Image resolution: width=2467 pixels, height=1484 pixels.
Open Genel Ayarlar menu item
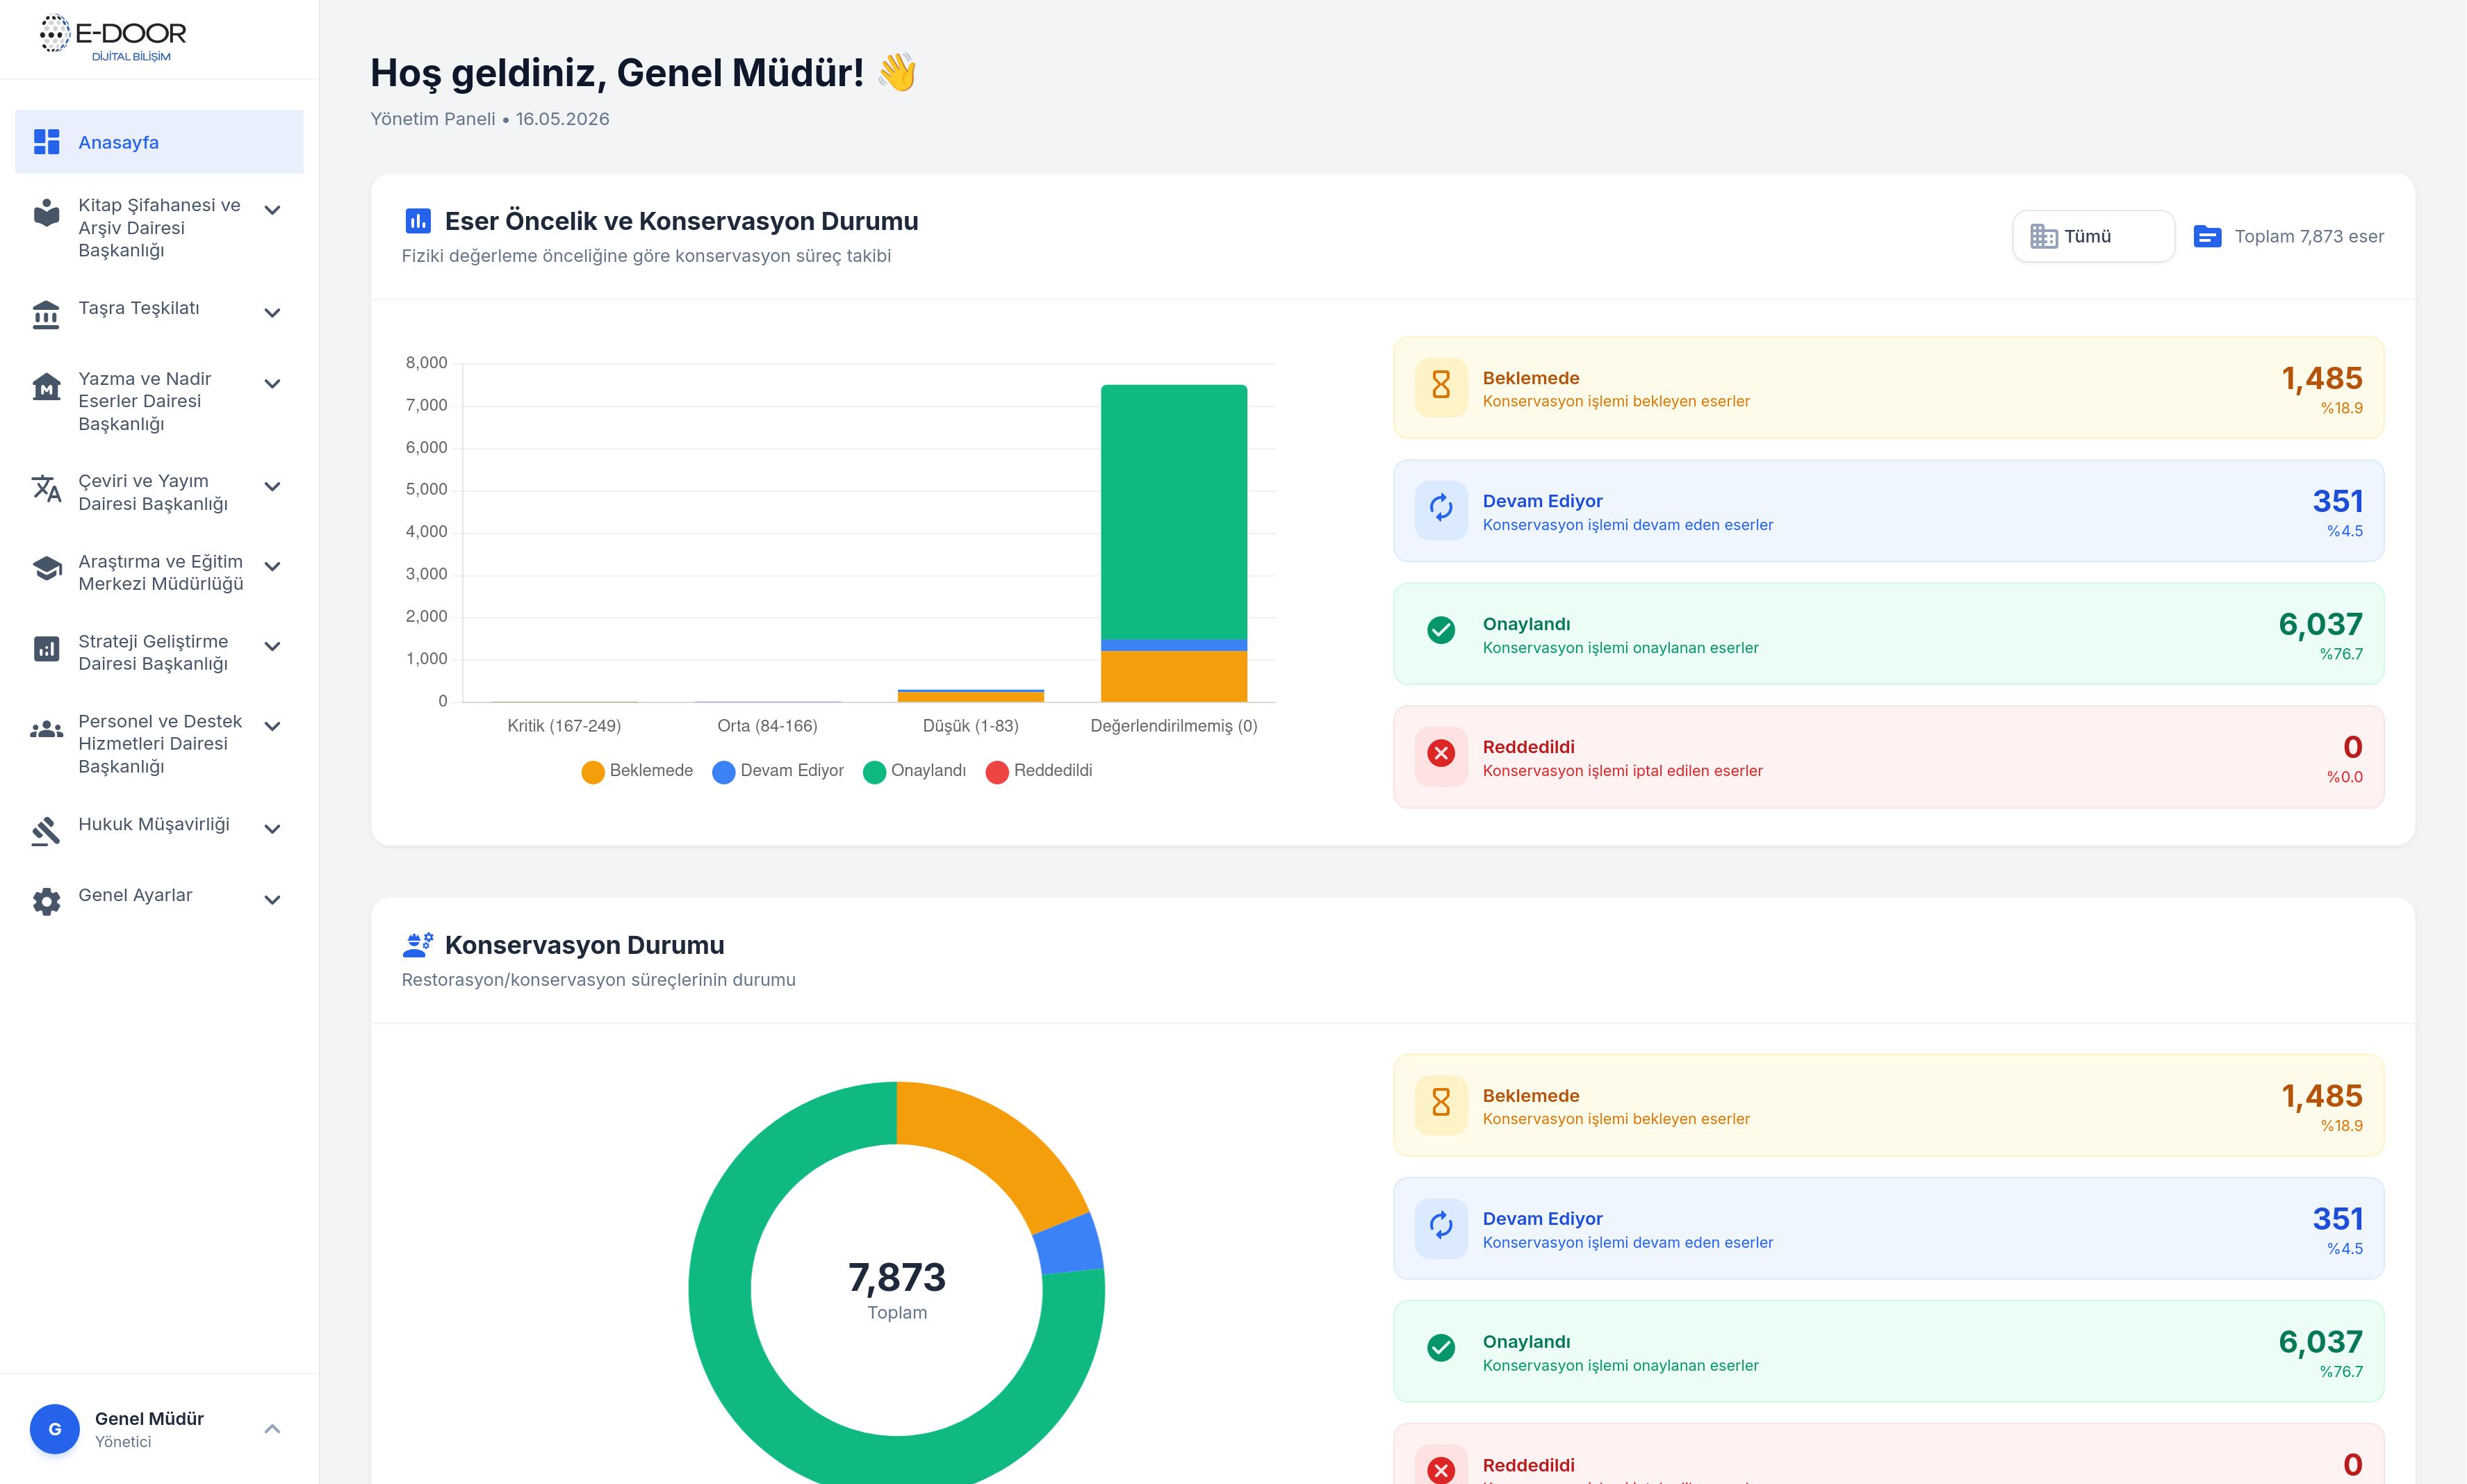pyautogui.click(x=159, y=900)
